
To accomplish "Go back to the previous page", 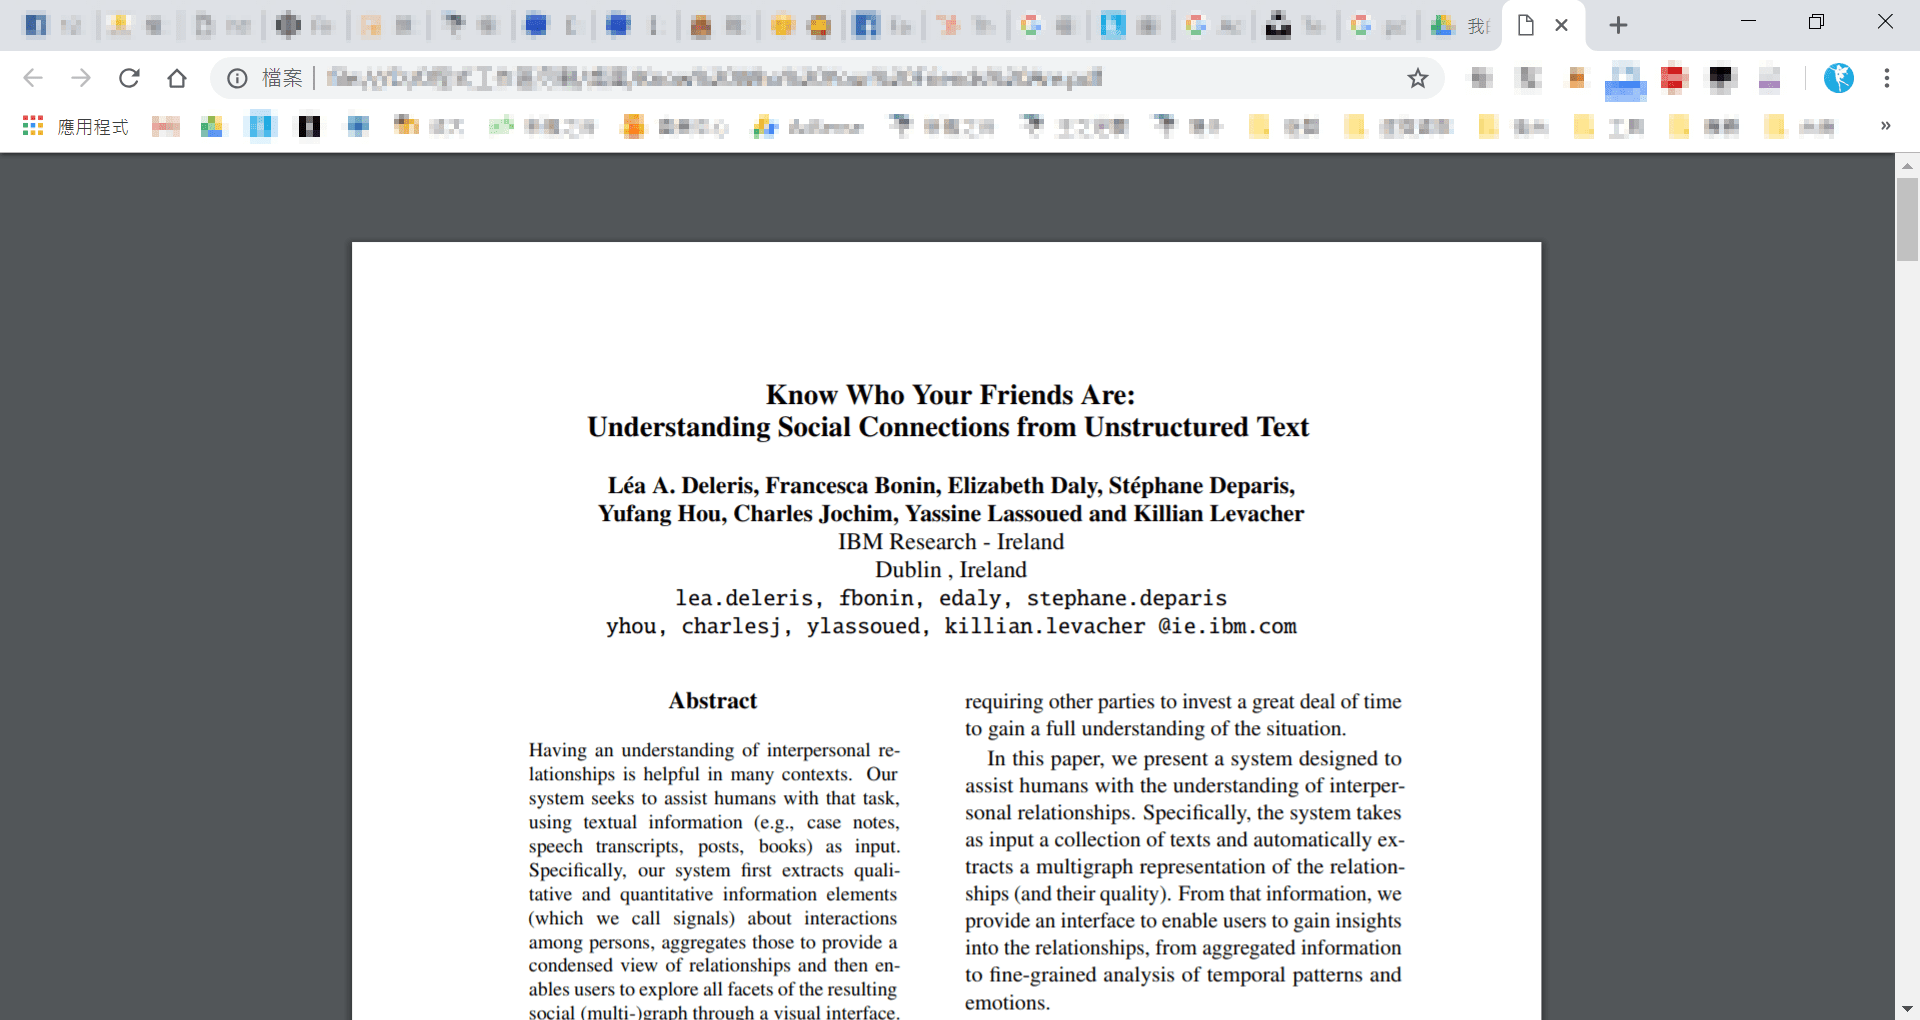I will 33,78.
